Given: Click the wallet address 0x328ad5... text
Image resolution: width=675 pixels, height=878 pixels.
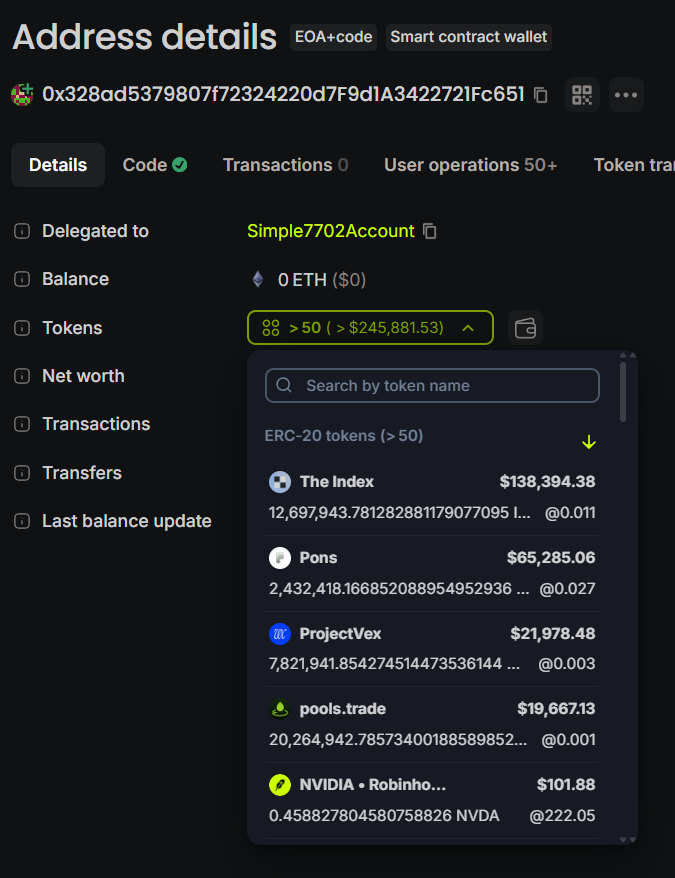Looking at the screenshot, I should tap(283, 94).
